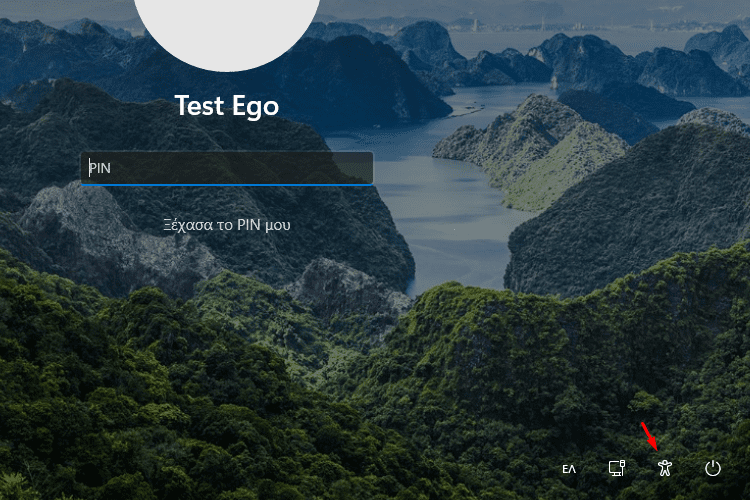This screenshot has width=750, height=500.
Task: Click into the PIN entry field
Action: point(227,168)
